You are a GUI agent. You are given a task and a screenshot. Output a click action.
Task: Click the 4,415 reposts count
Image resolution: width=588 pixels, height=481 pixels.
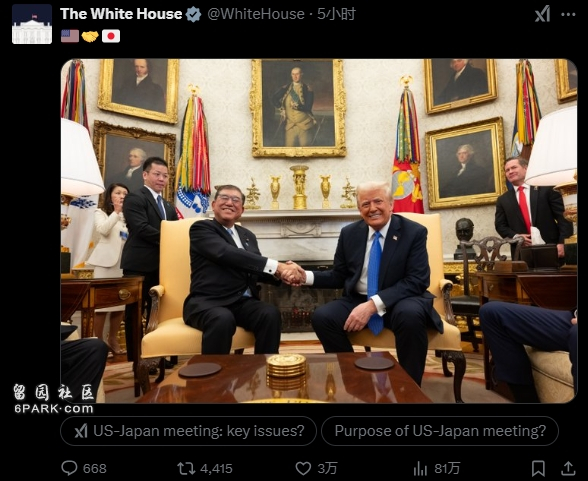pos(216,469)
